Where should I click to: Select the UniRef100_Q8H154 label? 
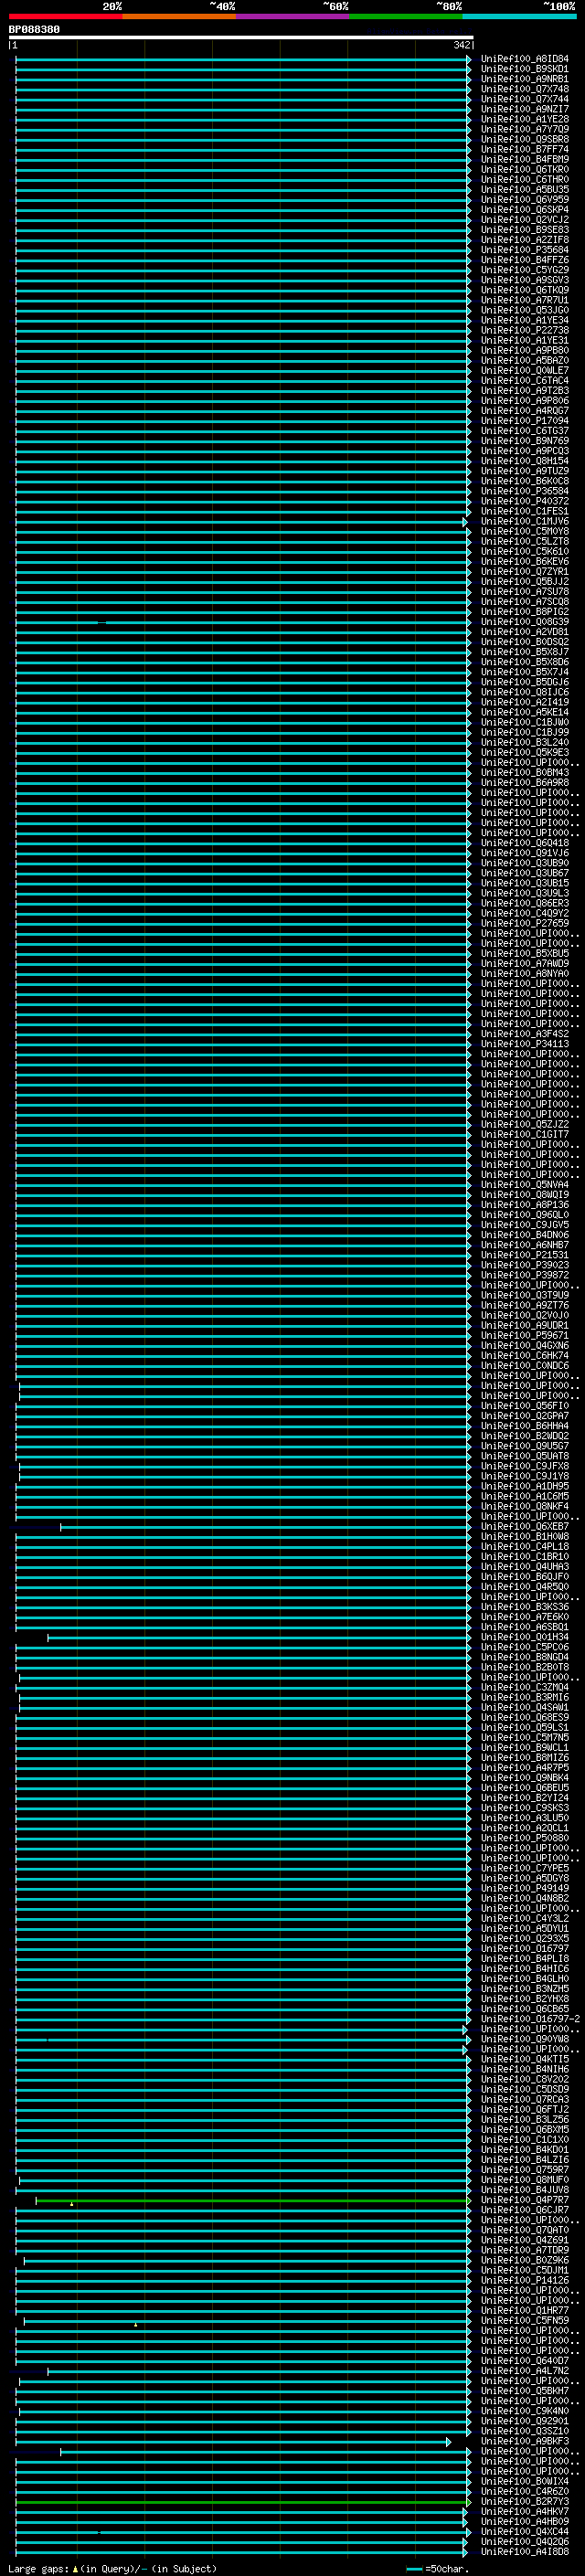click(x=524, y=461)
